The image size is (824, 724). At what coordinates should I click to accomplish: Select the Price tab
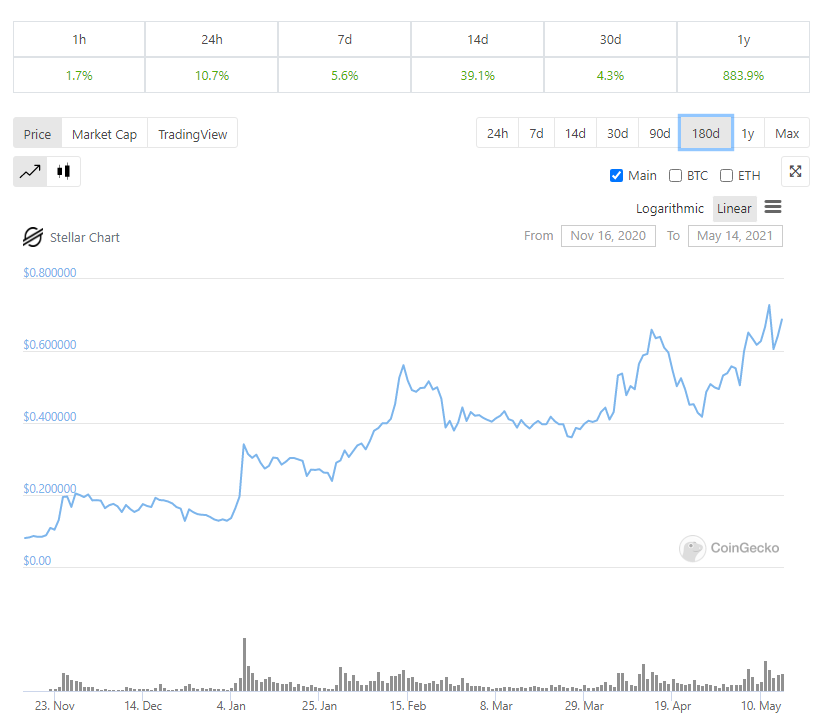(x=37, y=135)
